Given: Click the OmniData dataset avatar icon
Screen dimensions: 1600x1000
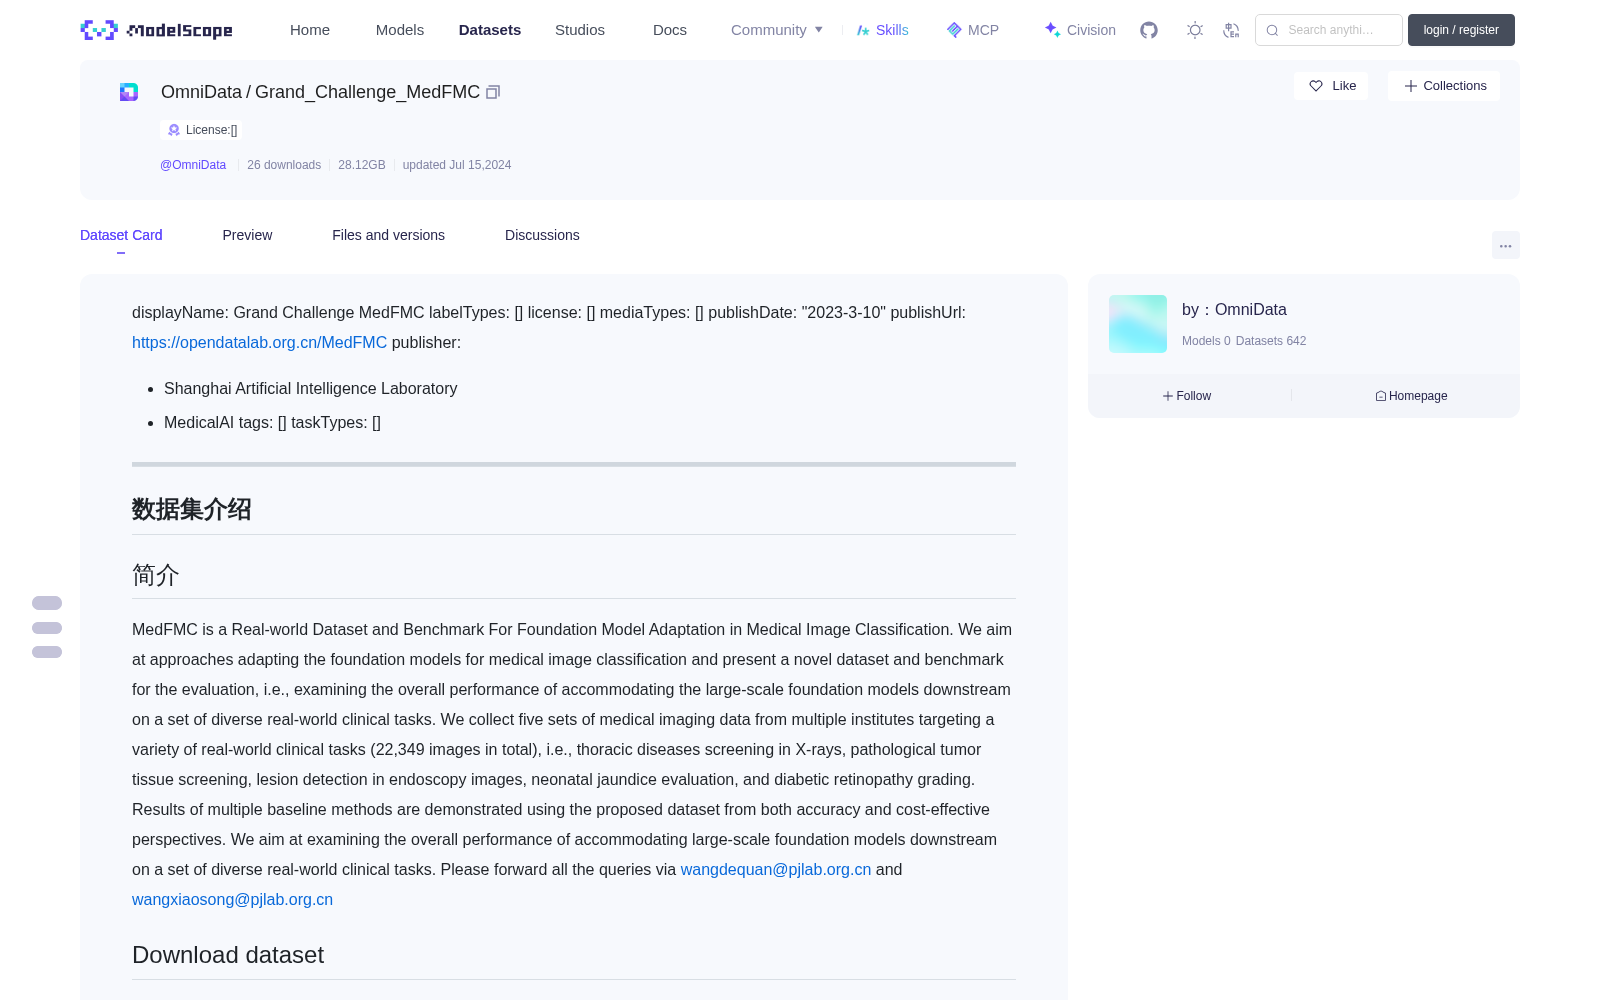Looking at the screenshot, I should 129,92.
